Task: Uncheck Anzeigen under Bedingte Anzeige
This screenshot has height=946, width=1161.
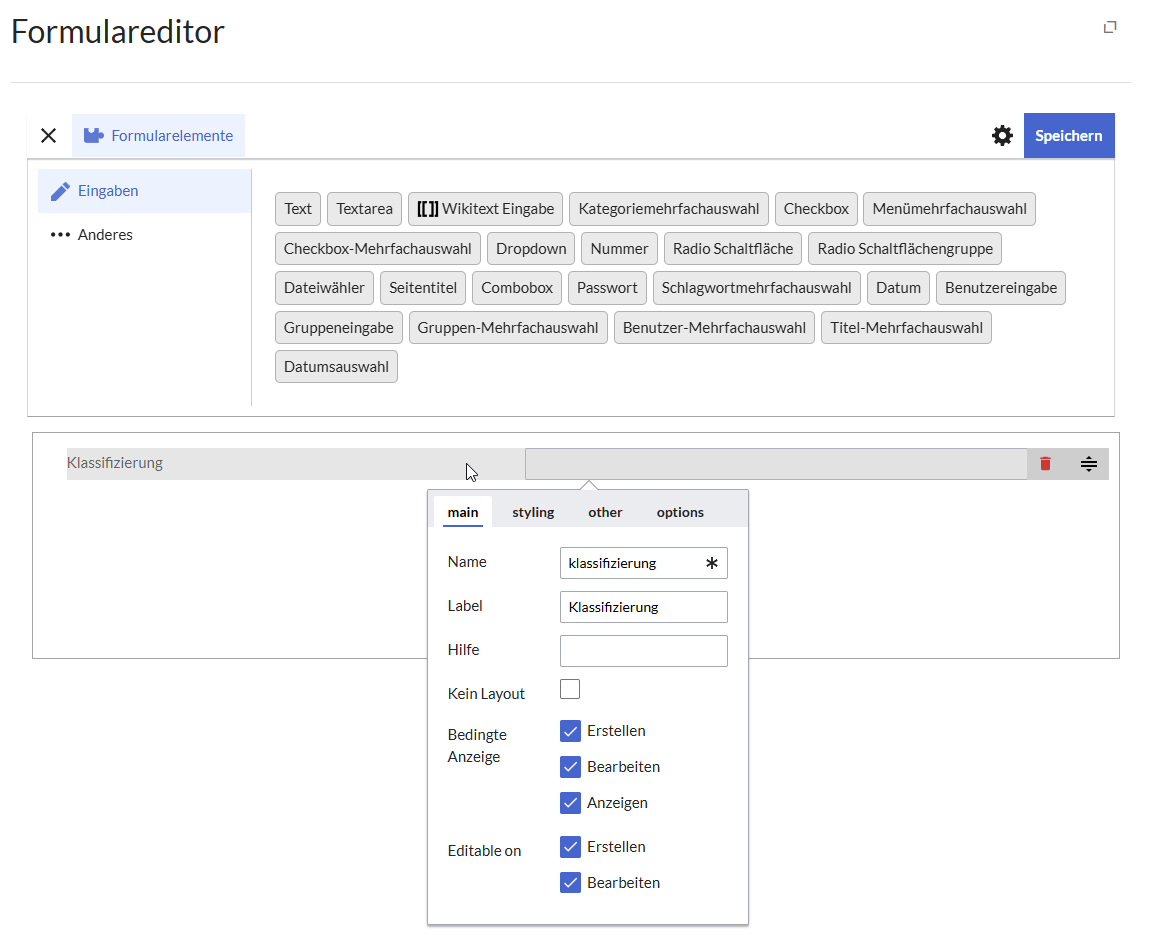Action: [x=570, y=803]
